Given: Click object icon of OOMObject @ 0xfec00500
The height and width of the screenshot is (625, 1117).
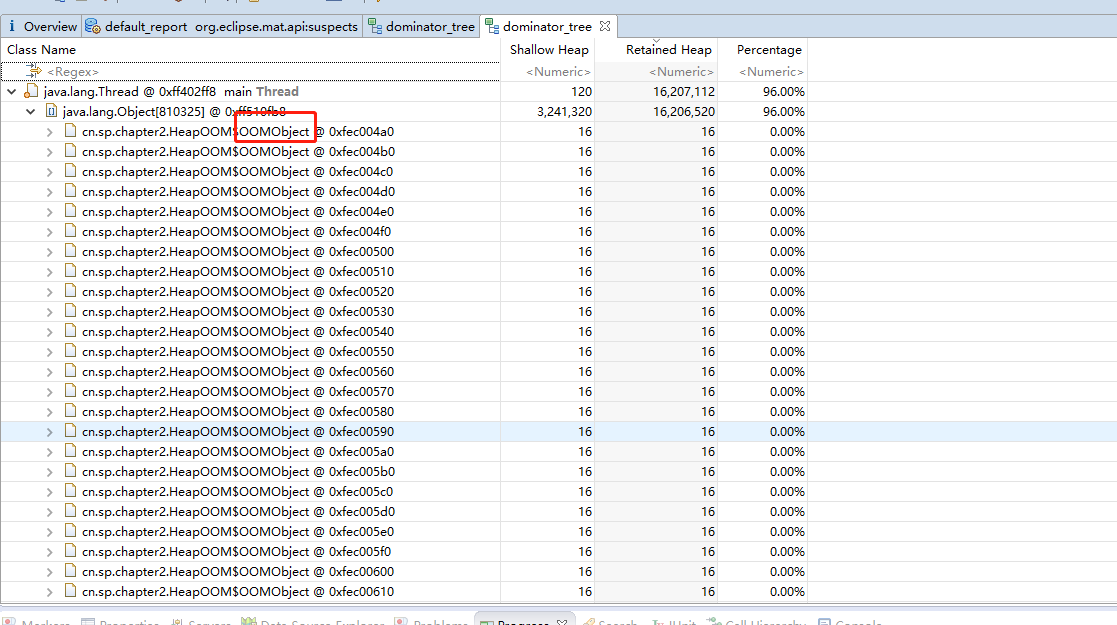Looking at the screenshot, I should (x=70, y=250).
